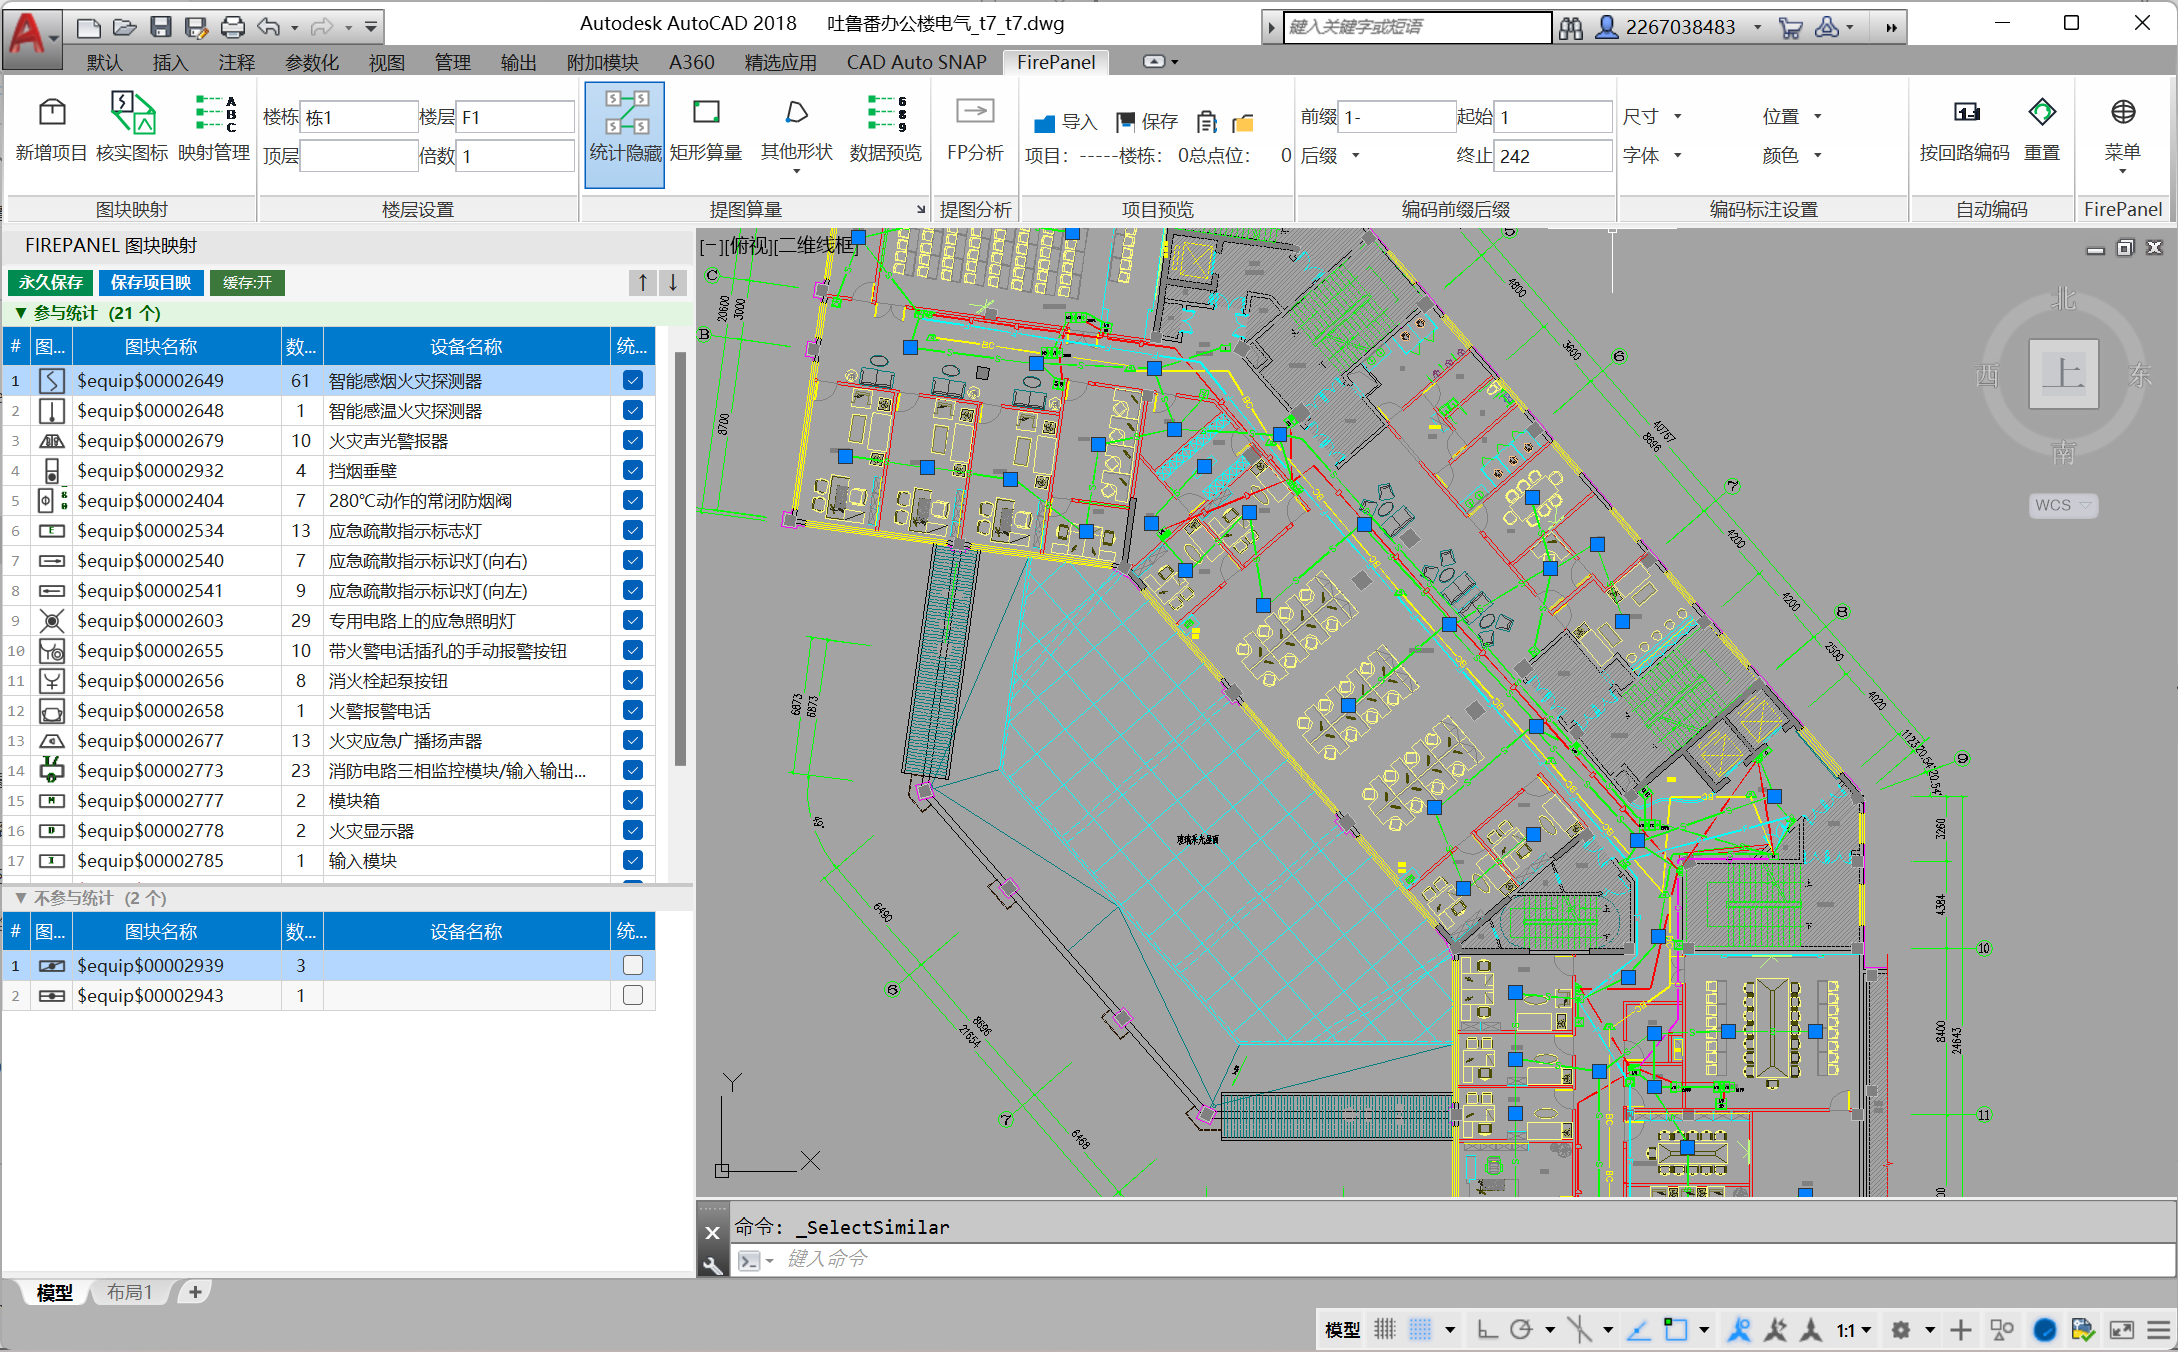Click the binoculars search icon in title bar
The image size is (2178, 1352).
point(1571,27)
